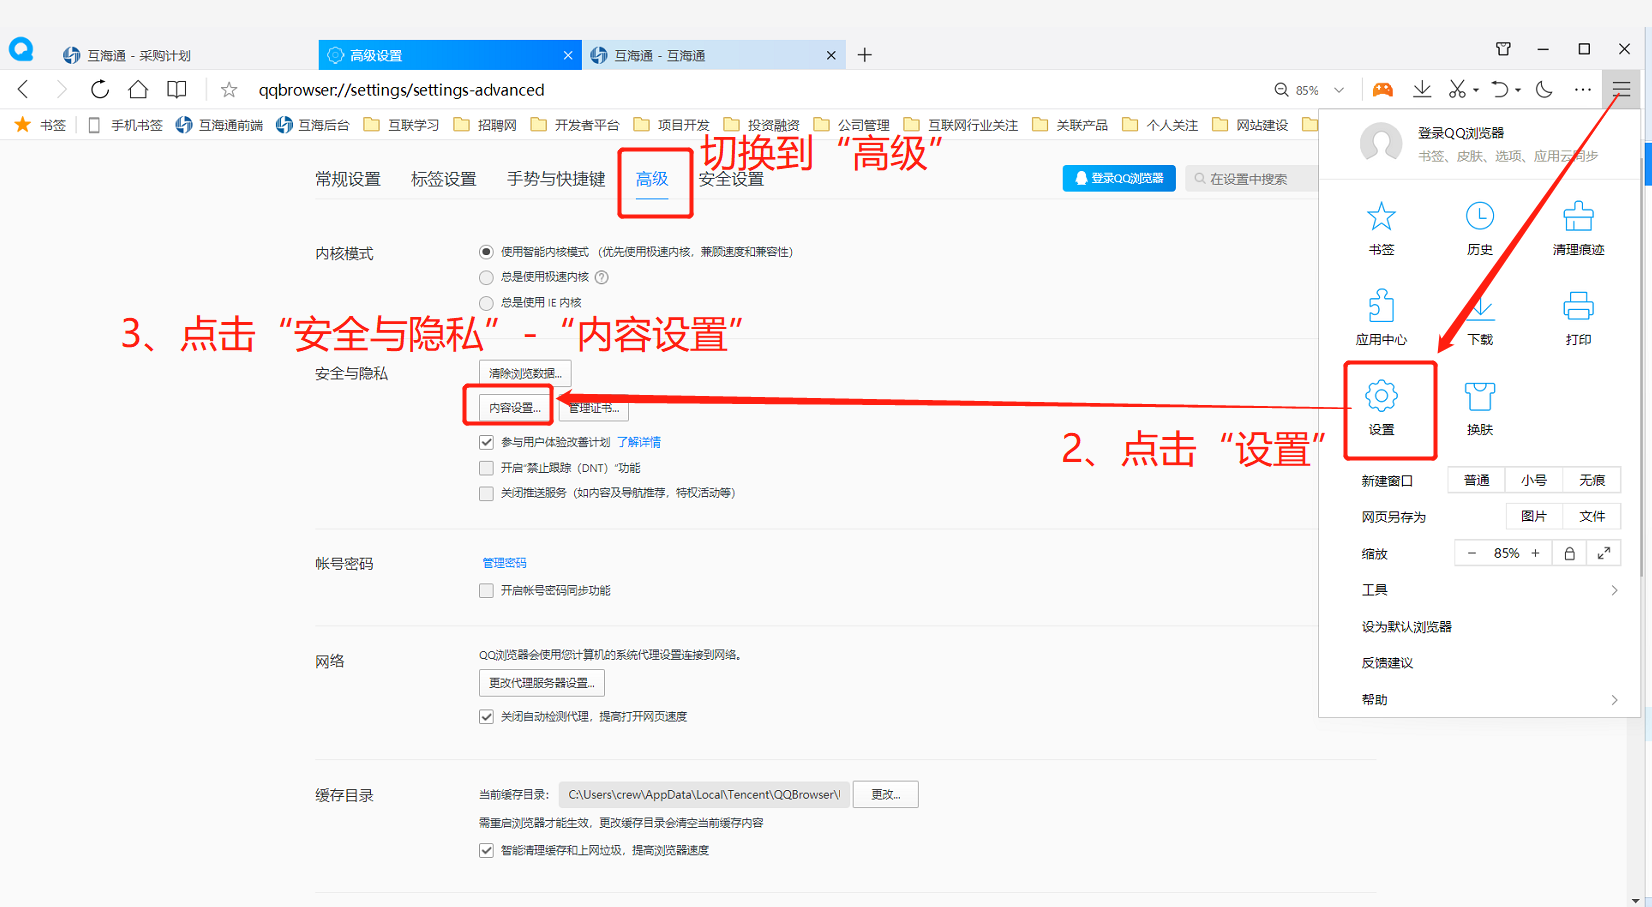
Task: Bookmark this page with the star icon
Action: click(x=229, y=90)
